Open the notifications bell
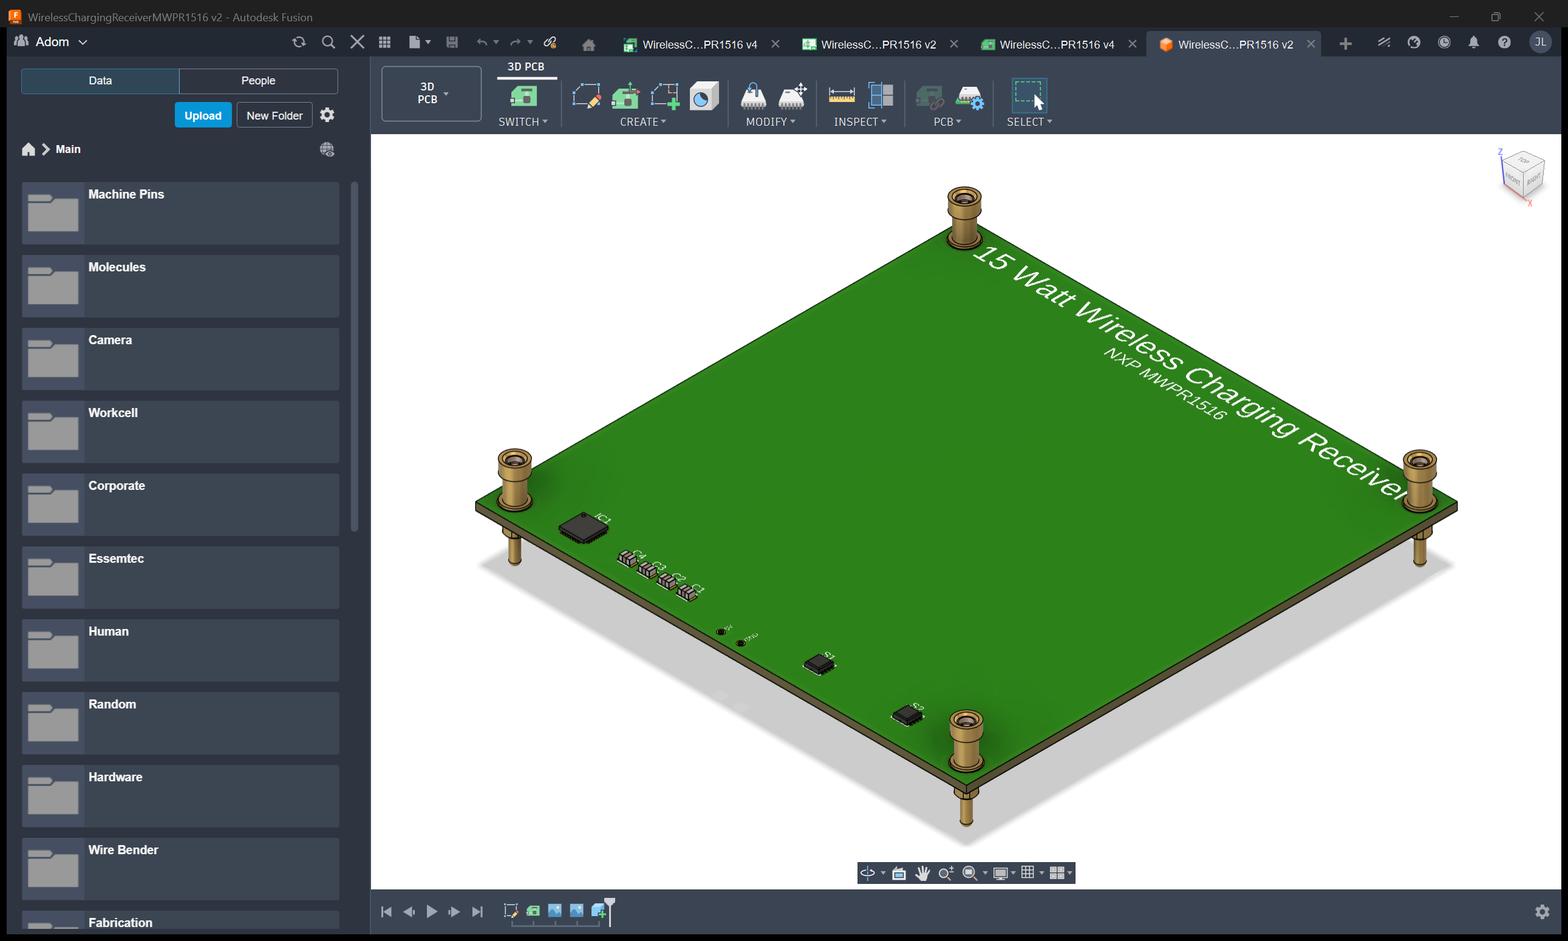Screen dimensions: 1568x941 click(x=1473, y=42)
